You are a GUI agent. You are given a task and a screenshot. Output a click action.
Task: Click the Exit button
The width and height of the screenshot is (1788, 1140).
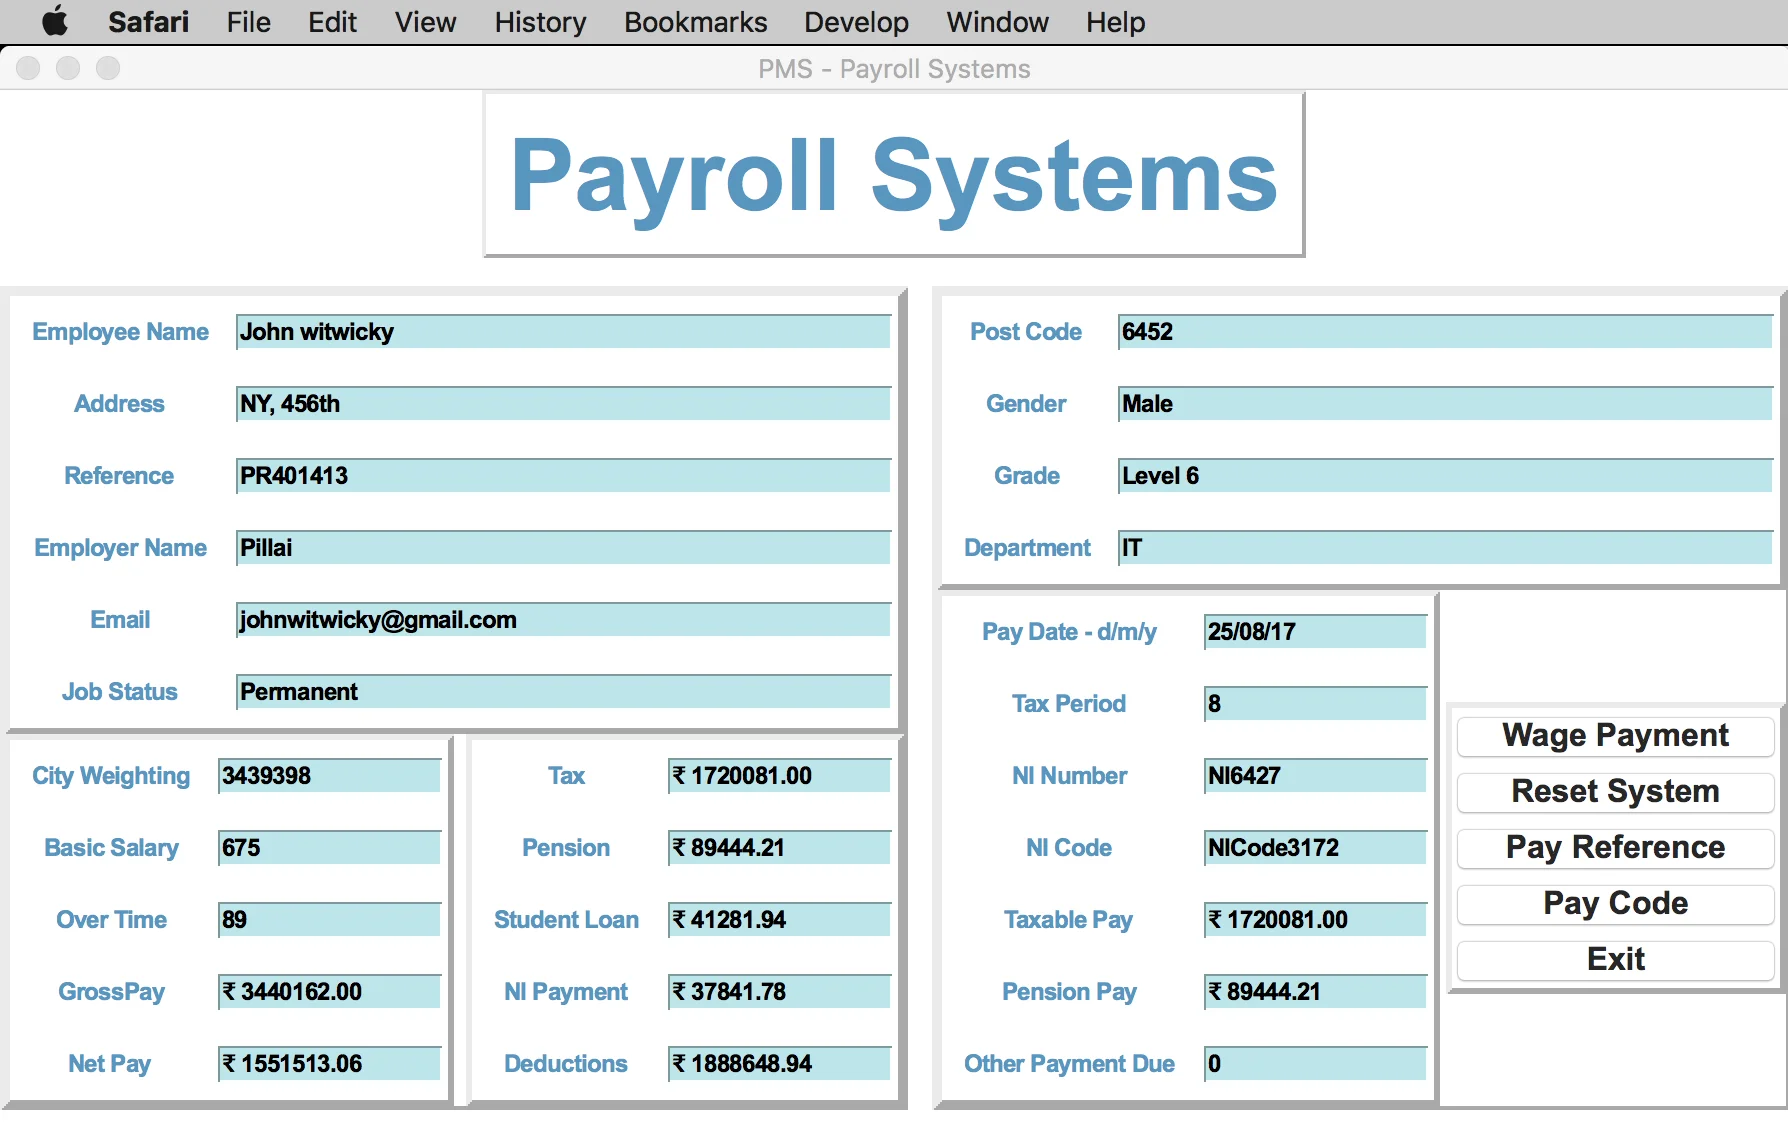tap(1614, 959)
